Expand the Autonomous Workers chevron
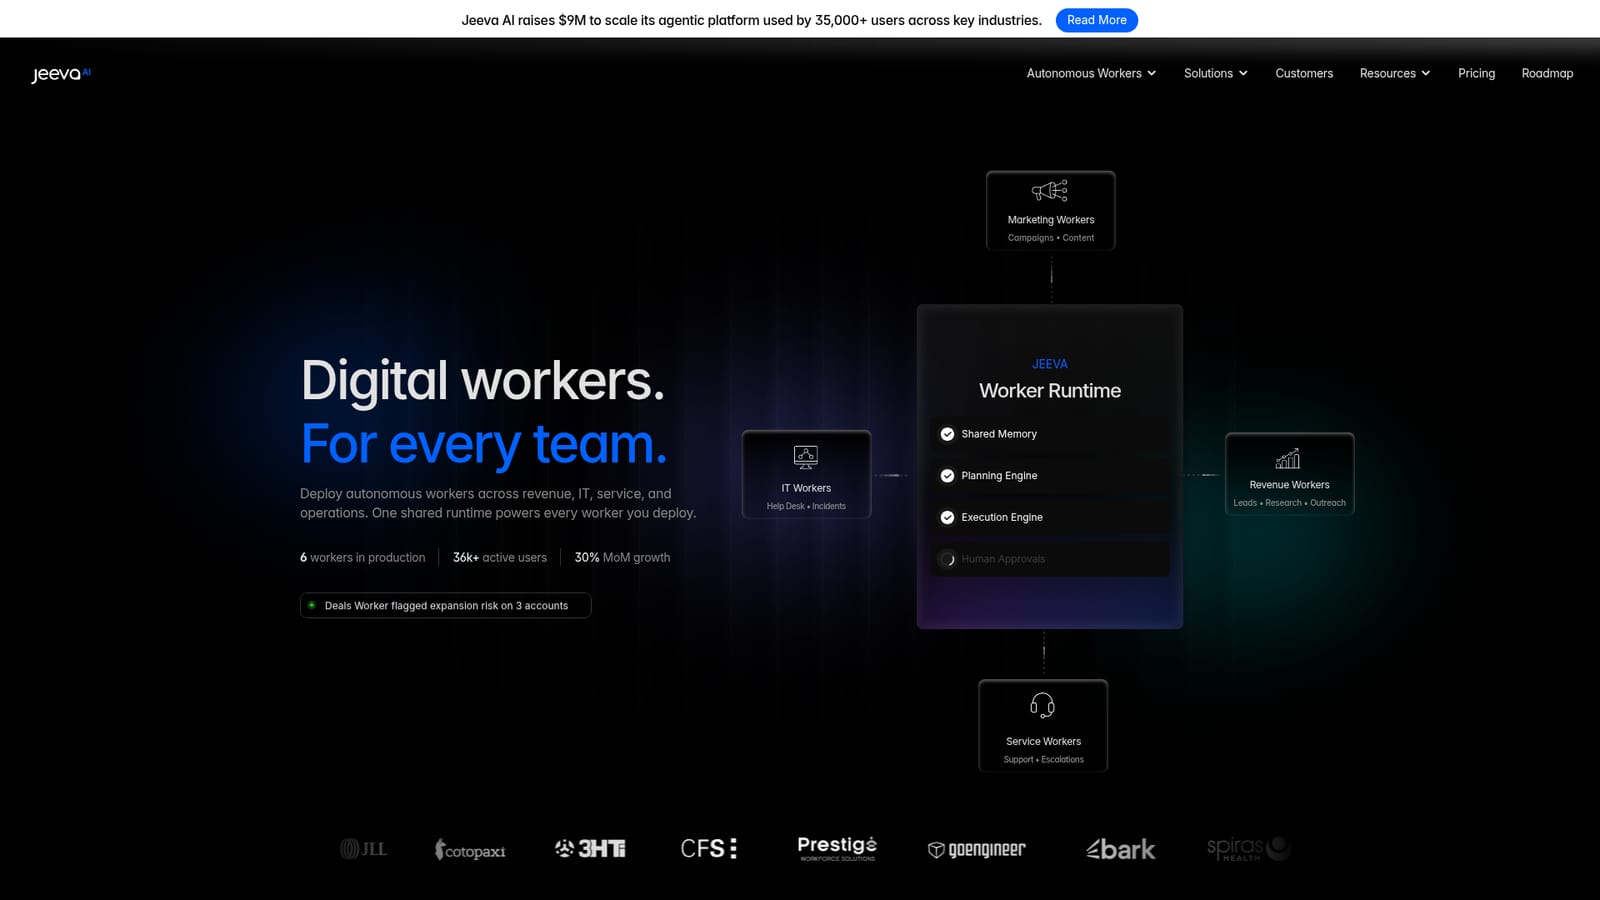 (x=1152, y=73)
